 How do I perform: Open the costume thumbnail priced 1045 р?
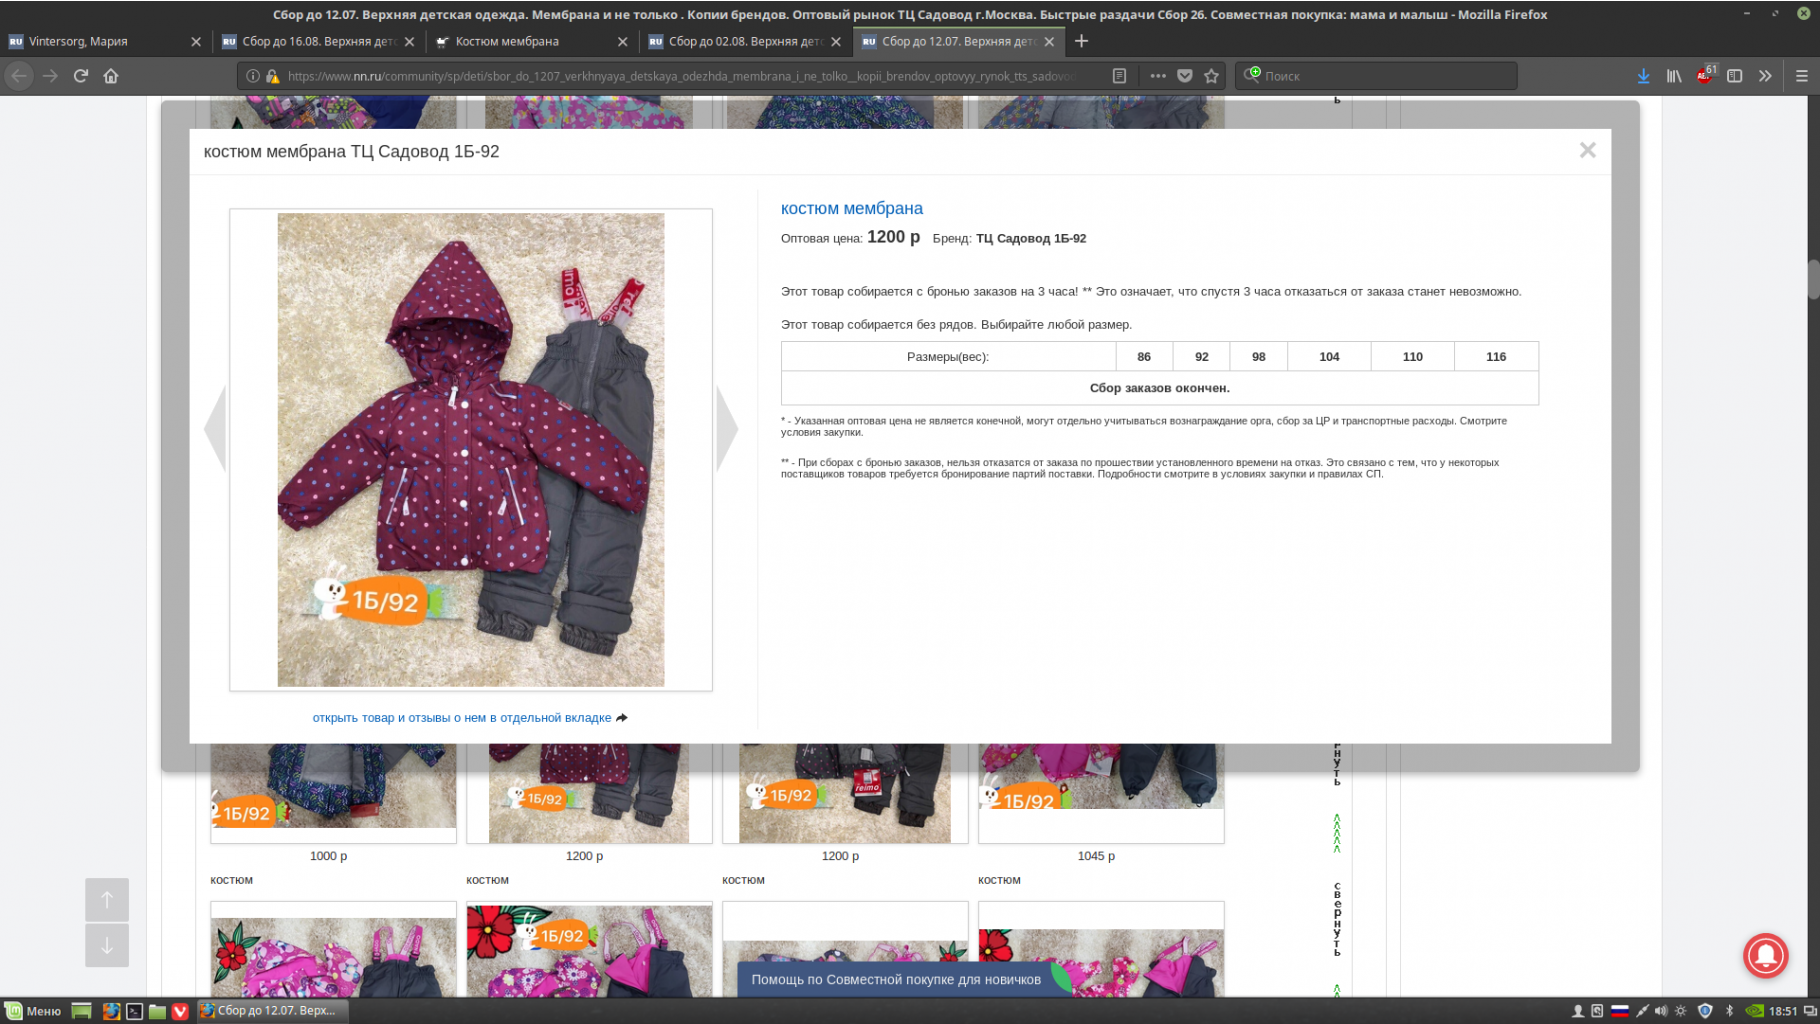point(1101,793)
